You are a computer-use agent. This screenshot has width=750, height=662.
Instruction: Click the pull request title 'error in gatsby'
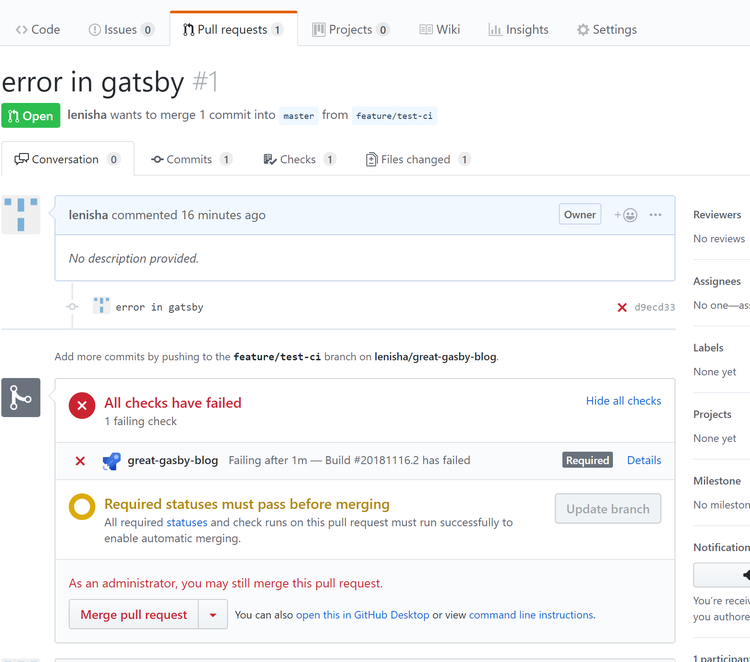93,82
